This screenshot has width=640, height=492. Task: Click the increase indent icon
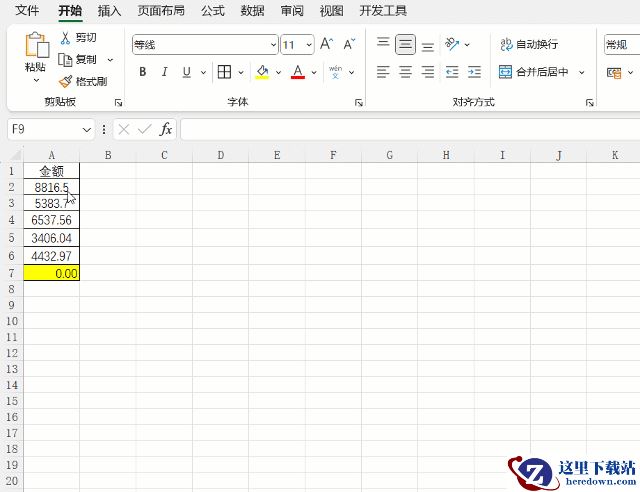473,72
